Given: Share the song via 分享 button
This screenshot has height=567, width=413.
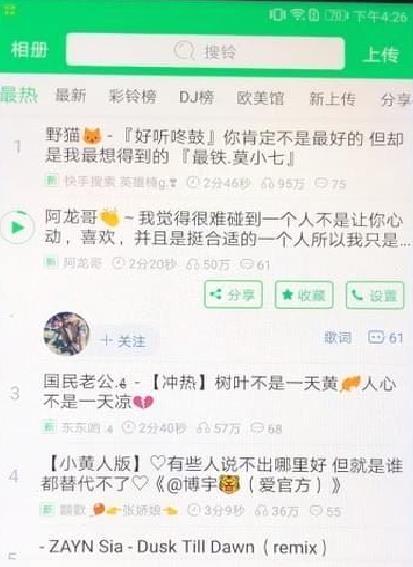Looking at the screenshot, I should 233,295.
